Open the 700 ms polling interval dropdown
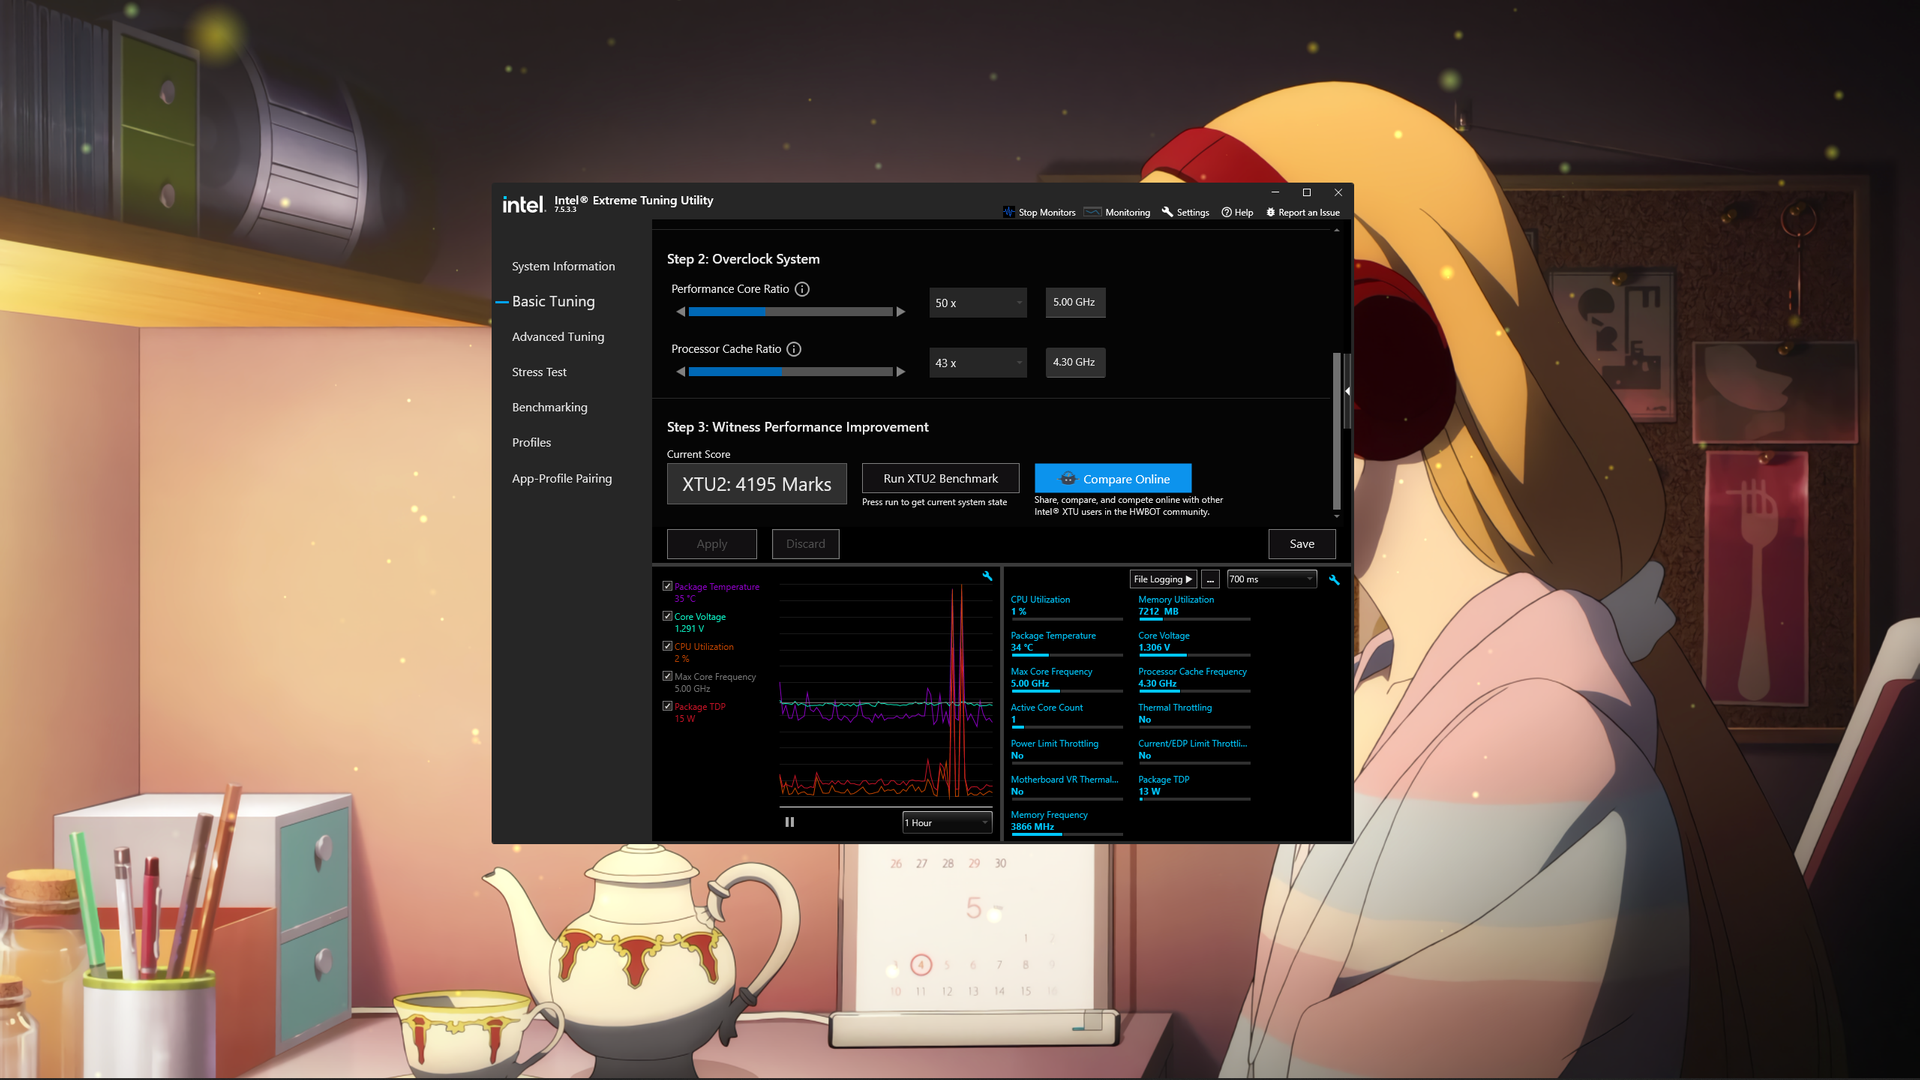This screenshot has width=1920, height=1080. pyautogui.click(x=1272, y=579)
